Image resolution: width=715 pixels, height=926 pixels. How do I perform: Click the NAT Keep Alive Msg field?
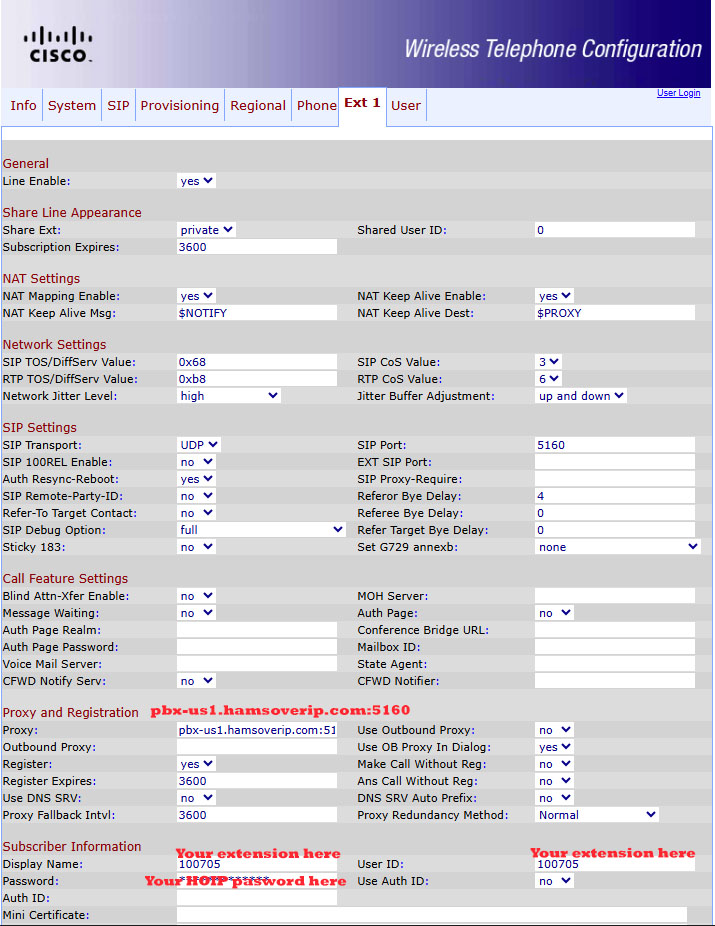(257, 313)
